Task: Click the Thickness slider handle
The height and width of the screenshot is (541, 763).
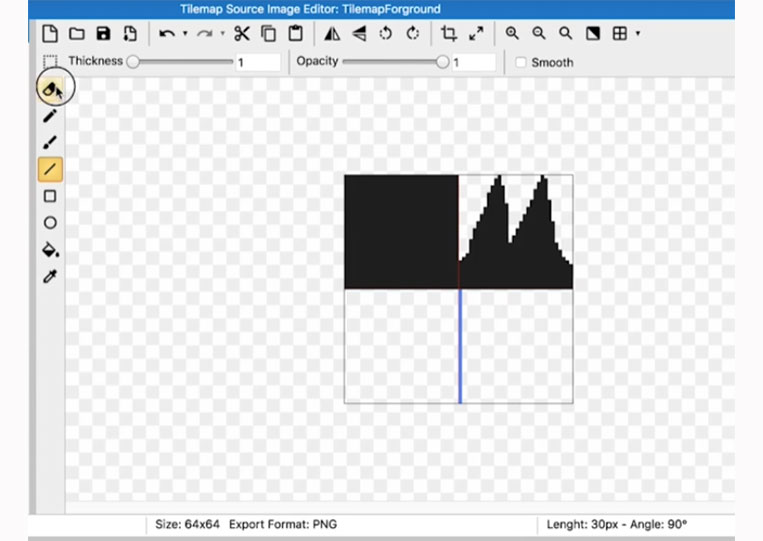Action: point(133,62)
